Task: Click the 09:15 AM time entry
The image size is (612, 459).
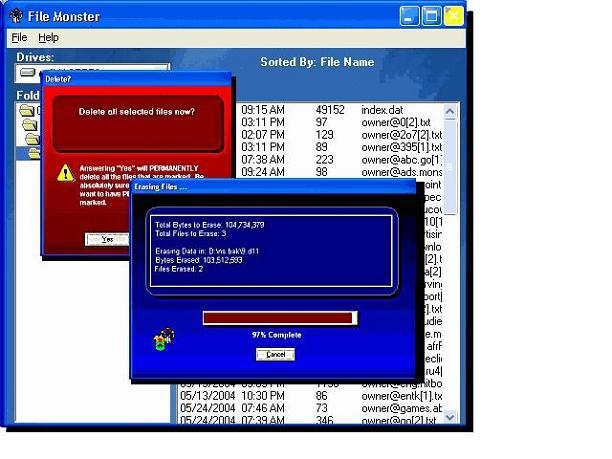Action: (263, 110)
